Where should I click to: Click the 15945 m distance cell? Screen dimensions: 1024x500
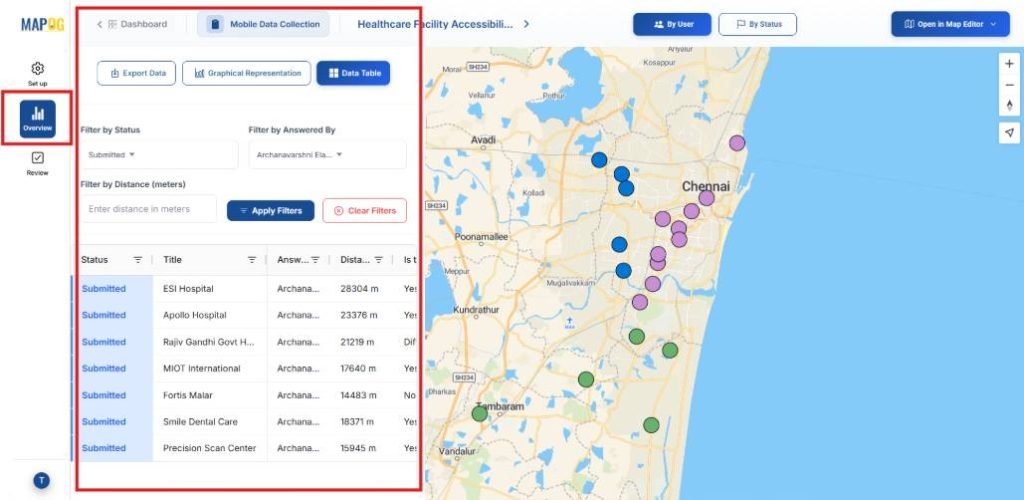pos(359,448)
